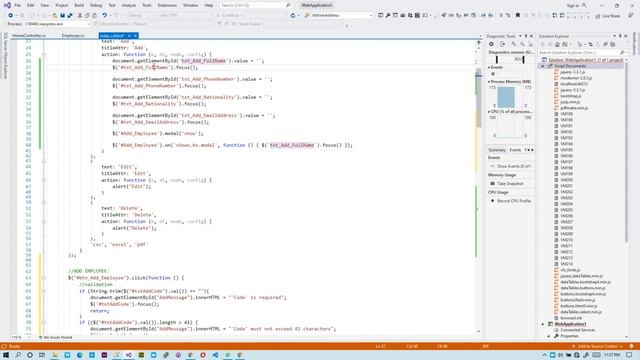Close the Diagnostic Tools panel
This screenshot has width=640, height=360.
click(531, 36)
